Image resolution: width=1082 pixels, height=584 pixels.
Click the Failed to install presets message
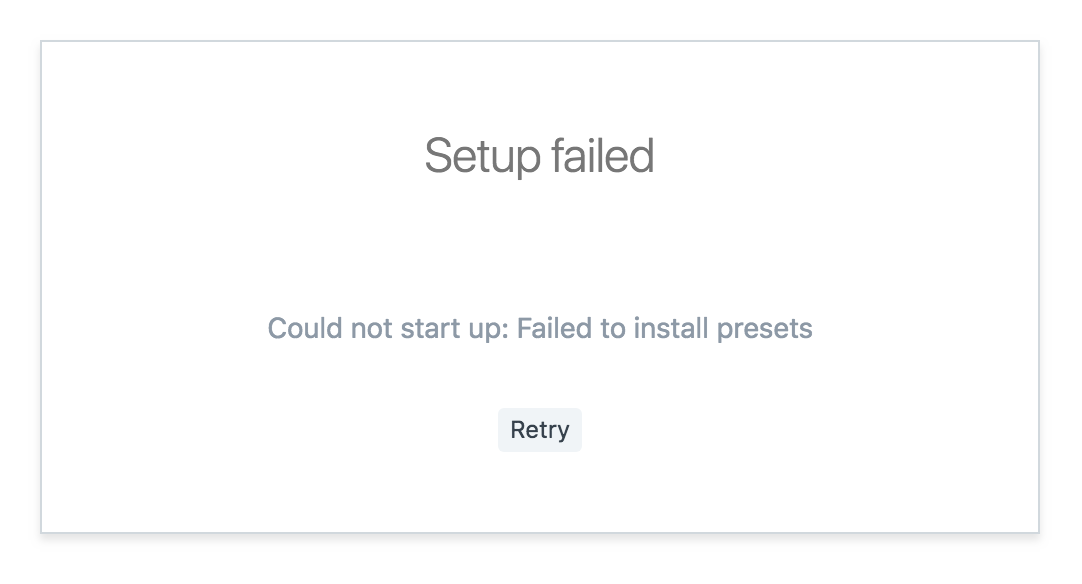pyautogui.click(x=665, y=328)
